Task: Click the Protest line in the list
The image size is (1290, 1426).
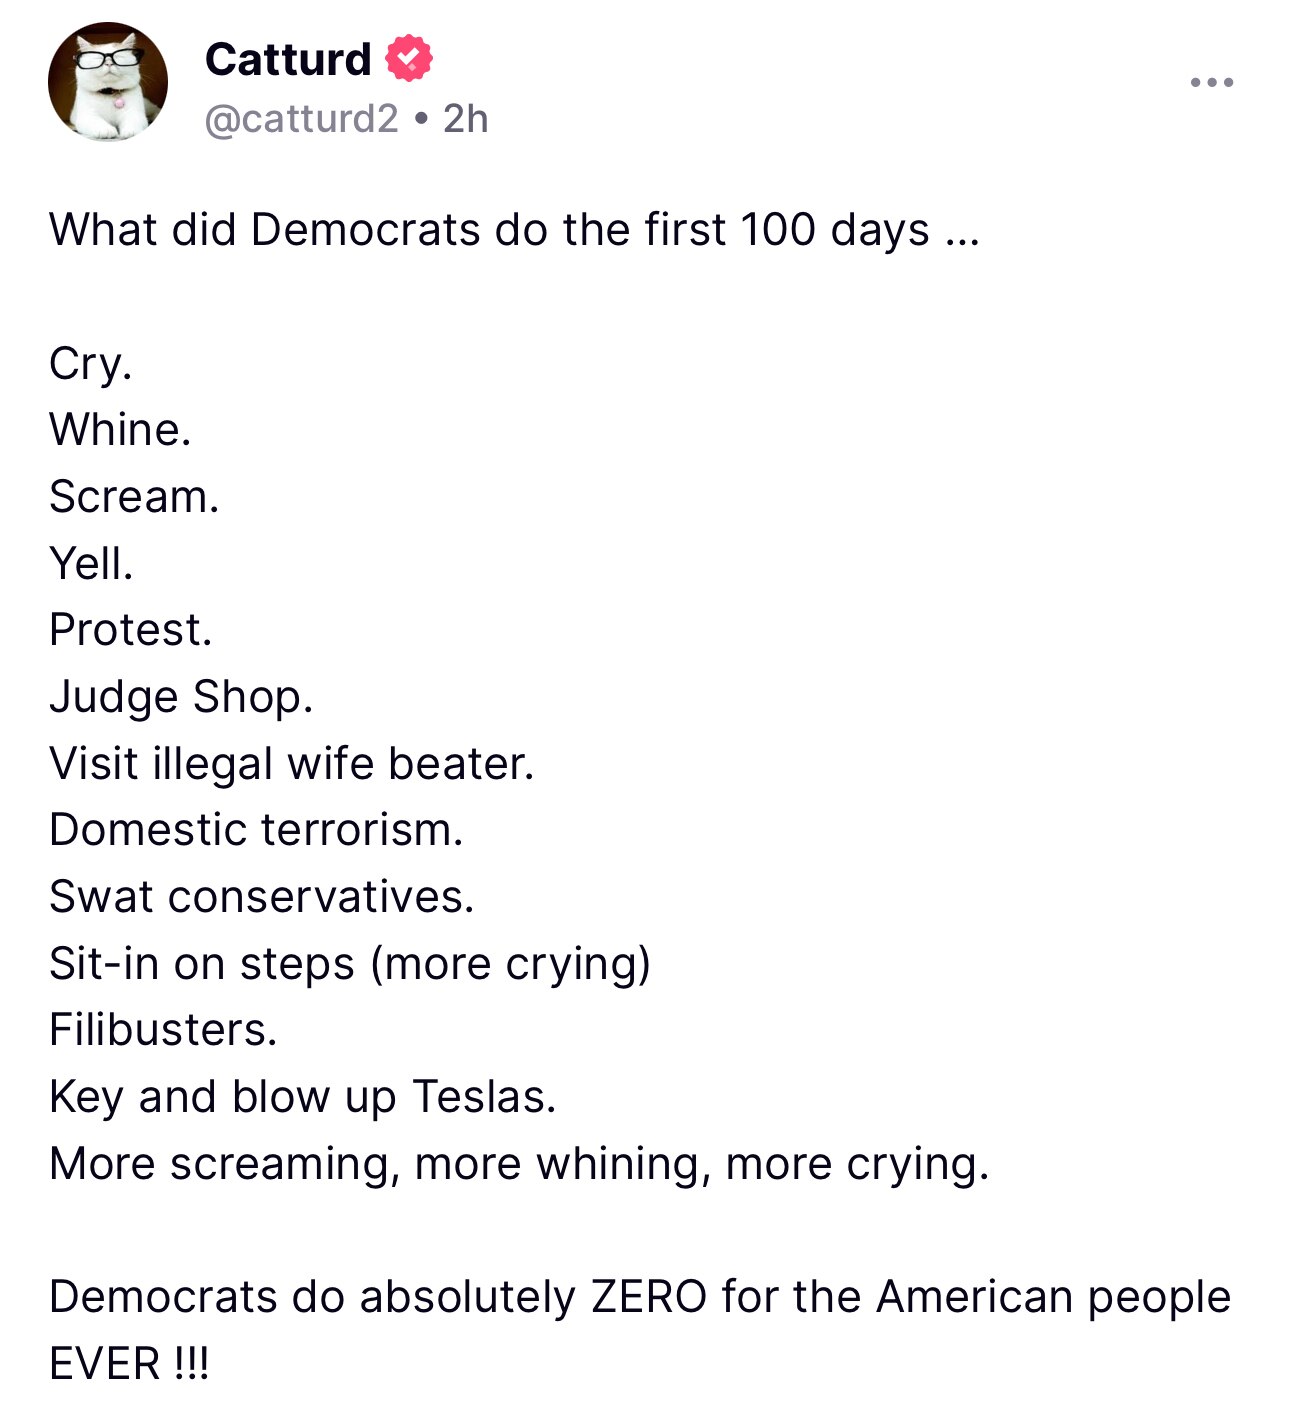Action: point(131,629)
